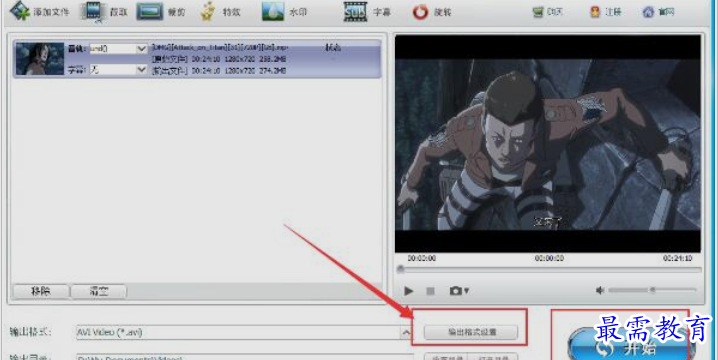The image size is (718, 360).
Task: Open the SUB subtitle (字幕) tool
Action: pos(355,11)
